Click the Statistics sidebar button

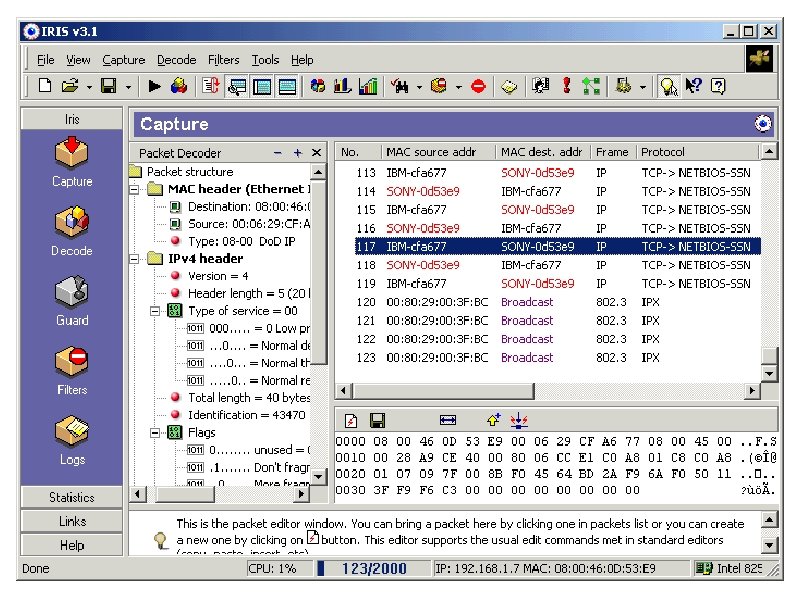point(72,497)
